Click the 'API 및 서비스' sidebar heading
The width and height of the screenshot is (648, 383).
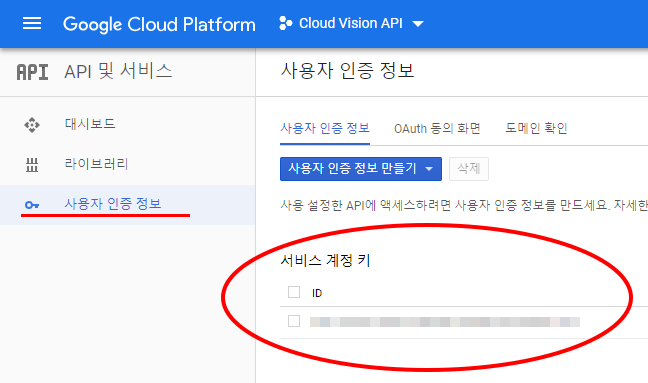[118, 71]
